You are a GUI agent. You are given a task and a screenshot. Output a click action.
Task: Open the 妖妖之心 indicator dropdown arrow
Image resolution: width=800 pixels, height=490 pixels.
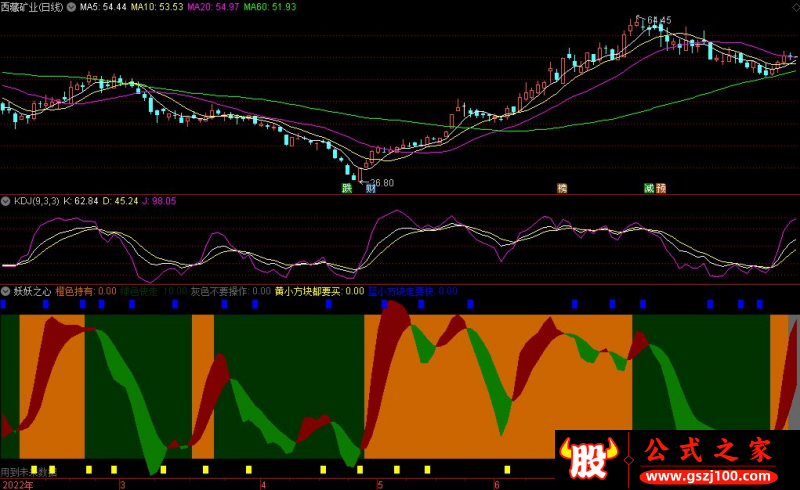click(6, 291)
